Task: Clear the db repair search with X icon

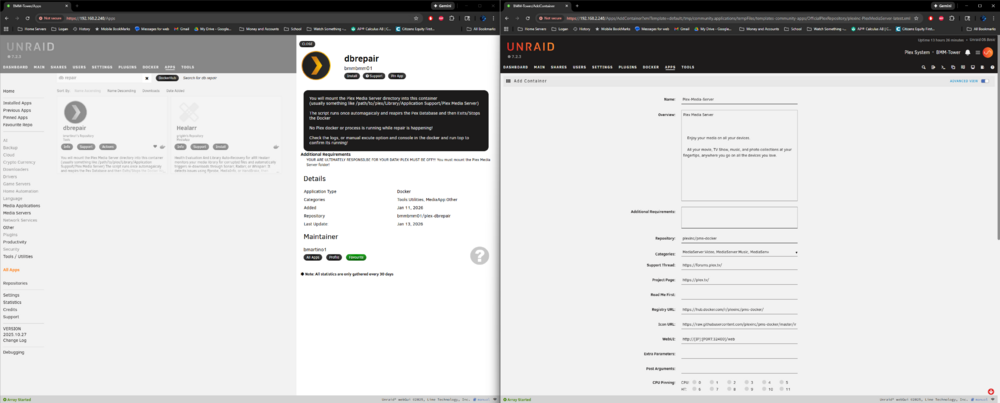Action: [x=147, y=78]
